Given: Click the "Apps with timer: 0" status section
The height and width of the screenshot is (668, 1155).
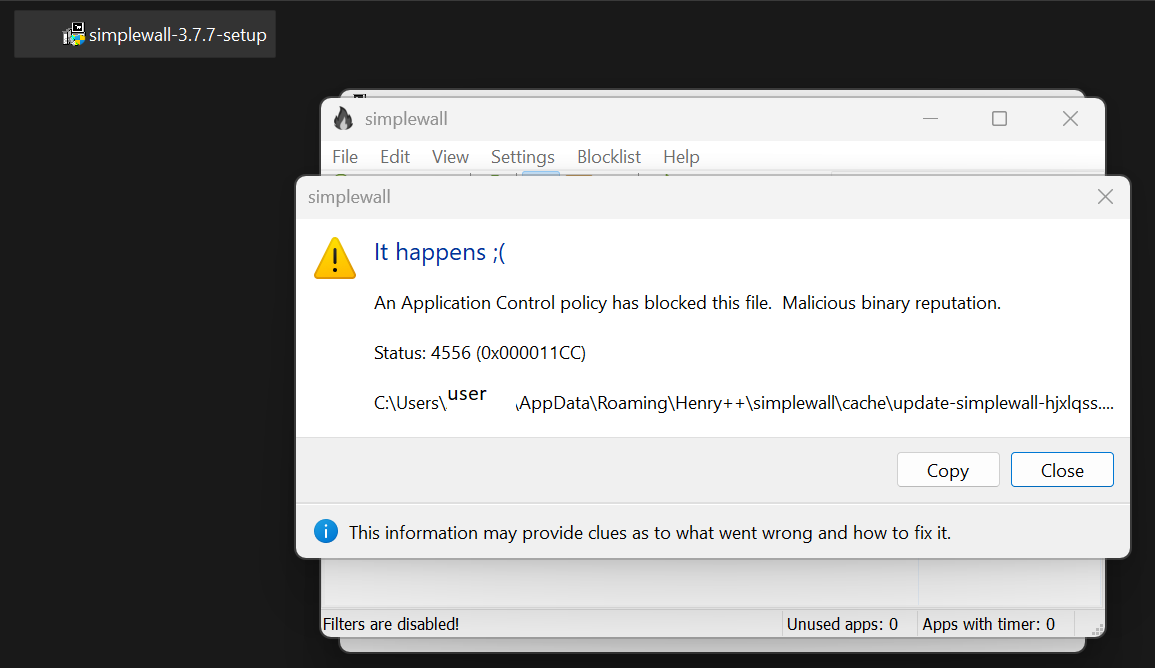Looking at the screenshot, I should pyautogui.click(x=988, y=624).
